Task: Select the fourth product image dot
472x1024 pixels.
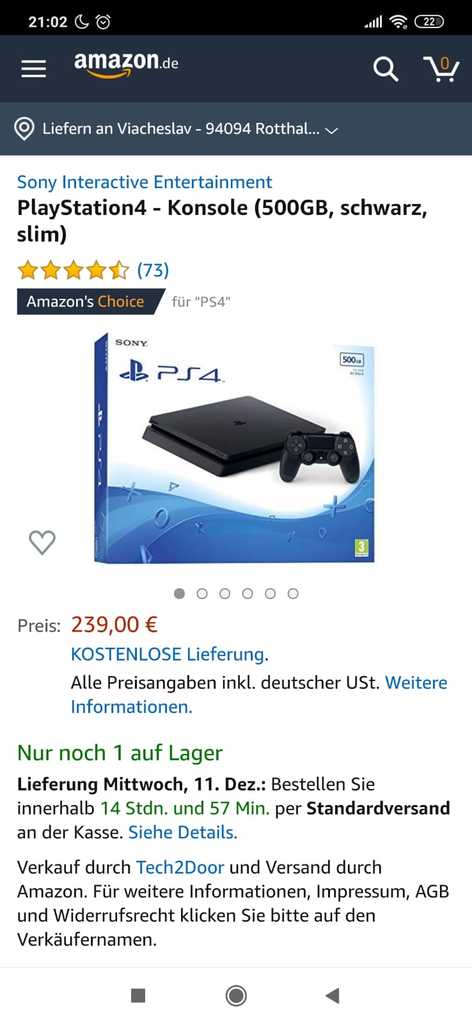Action: pyautogui.click(x=247, y=594)
